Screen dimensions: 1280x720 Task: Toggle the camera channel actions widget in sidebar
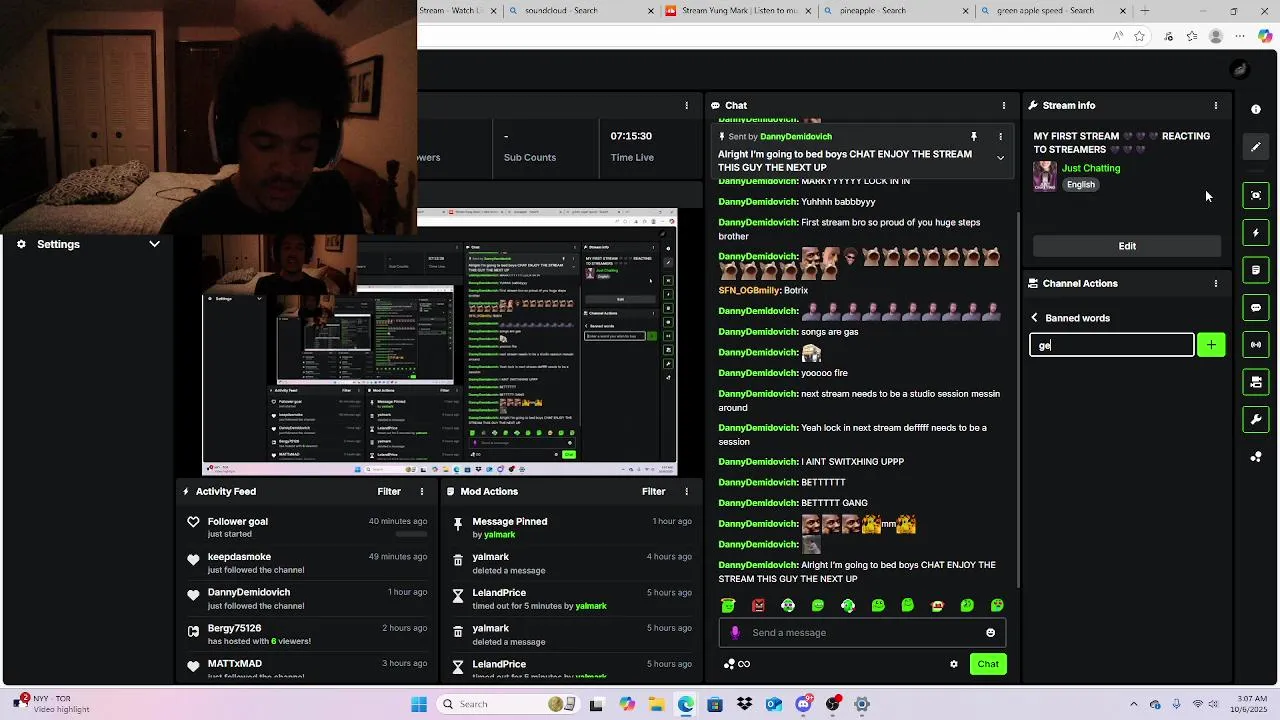tap(1256, 382)
